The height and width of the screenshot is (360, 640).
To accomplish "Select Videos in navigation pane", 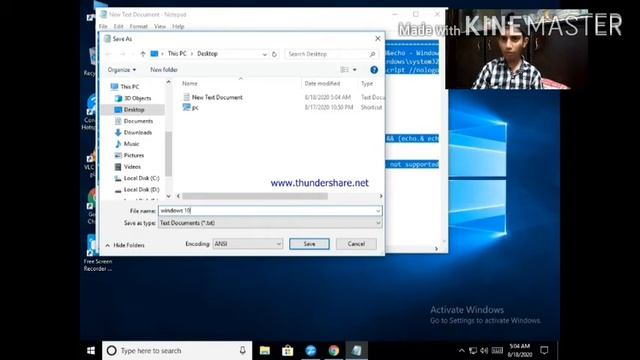I will [128, 167].
